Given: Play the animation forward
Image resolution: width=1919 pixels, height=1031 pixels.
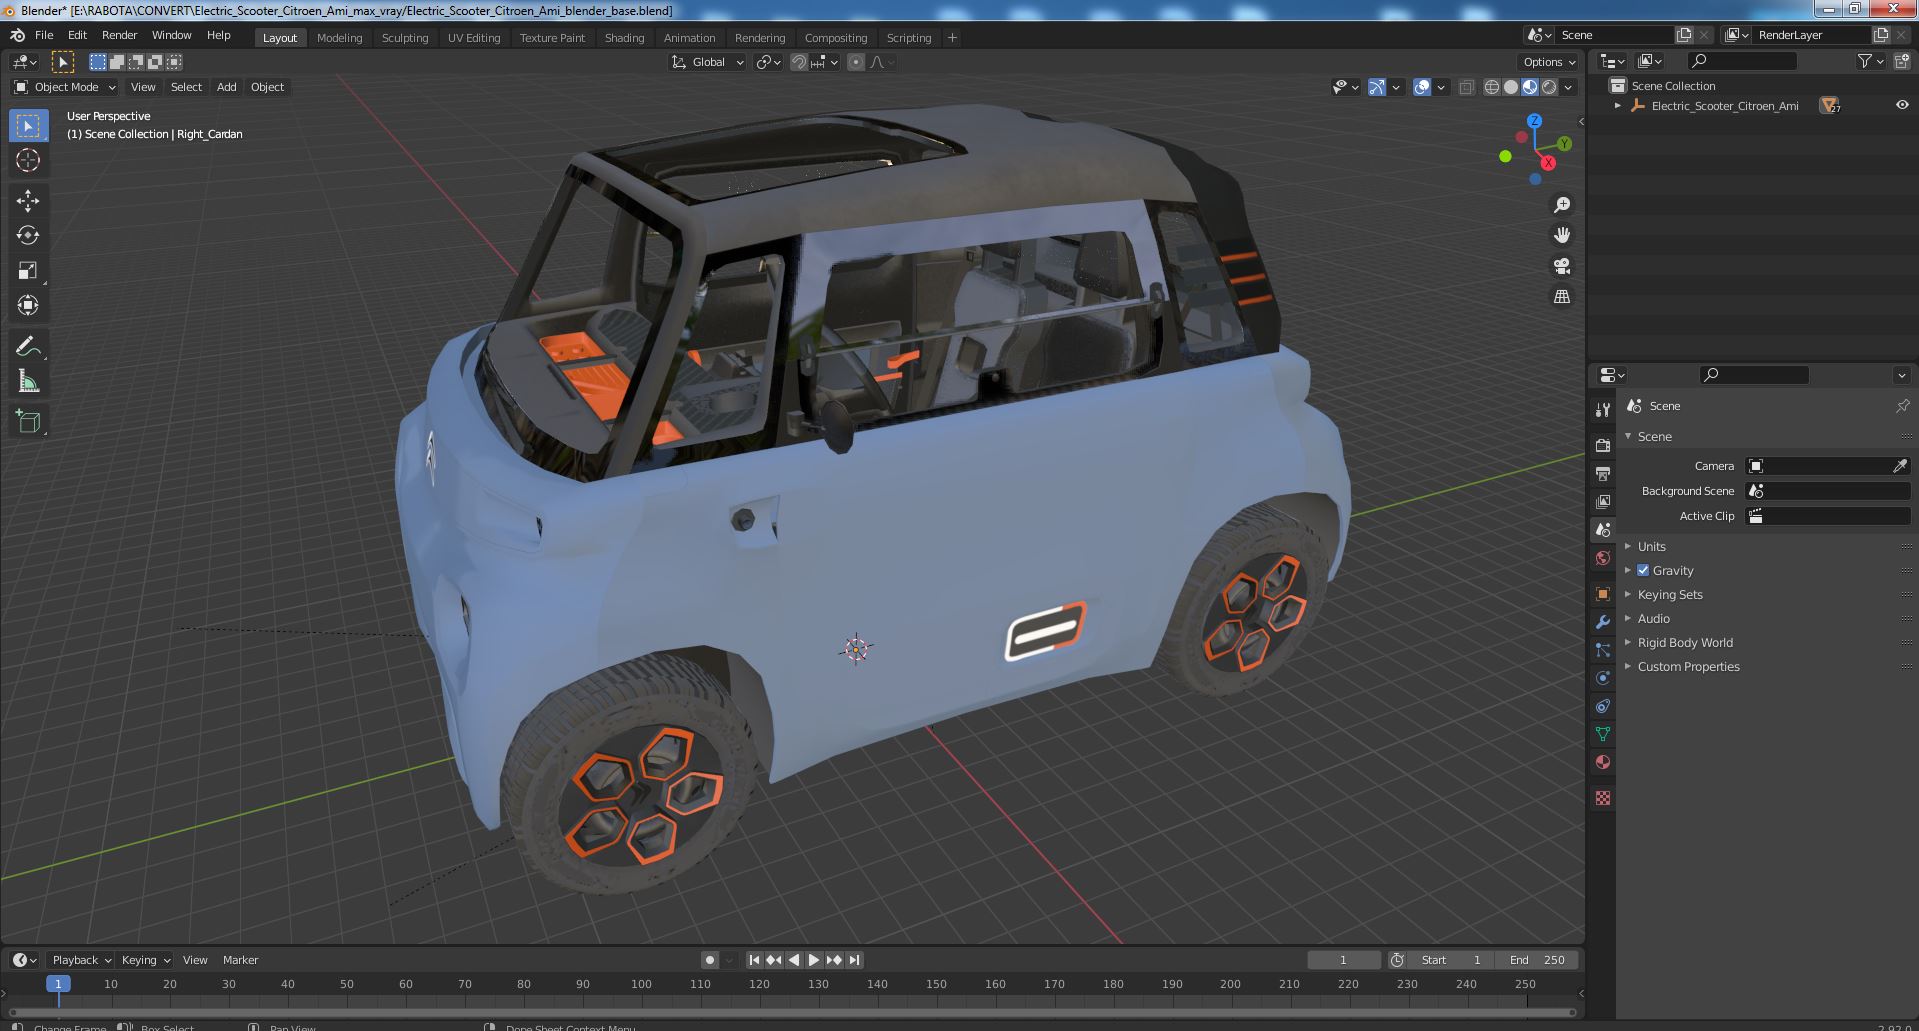Looking at the screenshot, I should tap(814, 960).
